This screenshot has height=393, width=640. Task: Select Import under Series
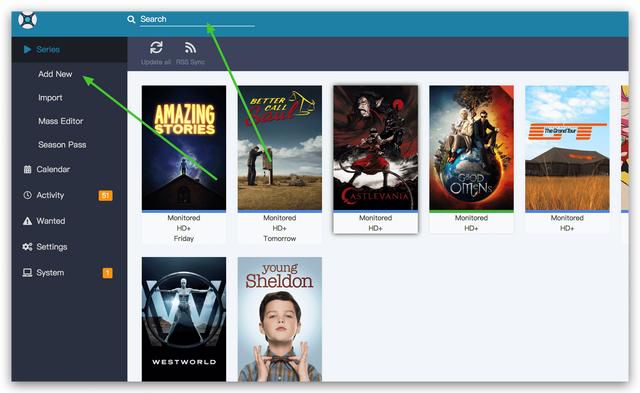[x=50, y=98]
